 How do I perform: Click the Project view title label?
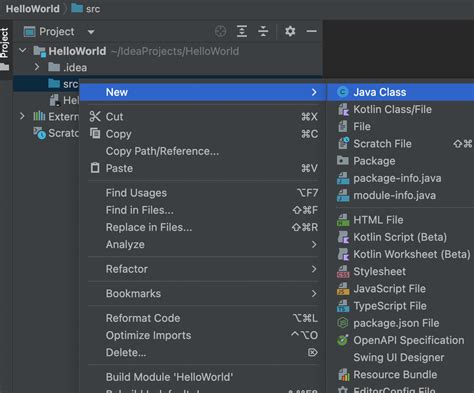57,32
